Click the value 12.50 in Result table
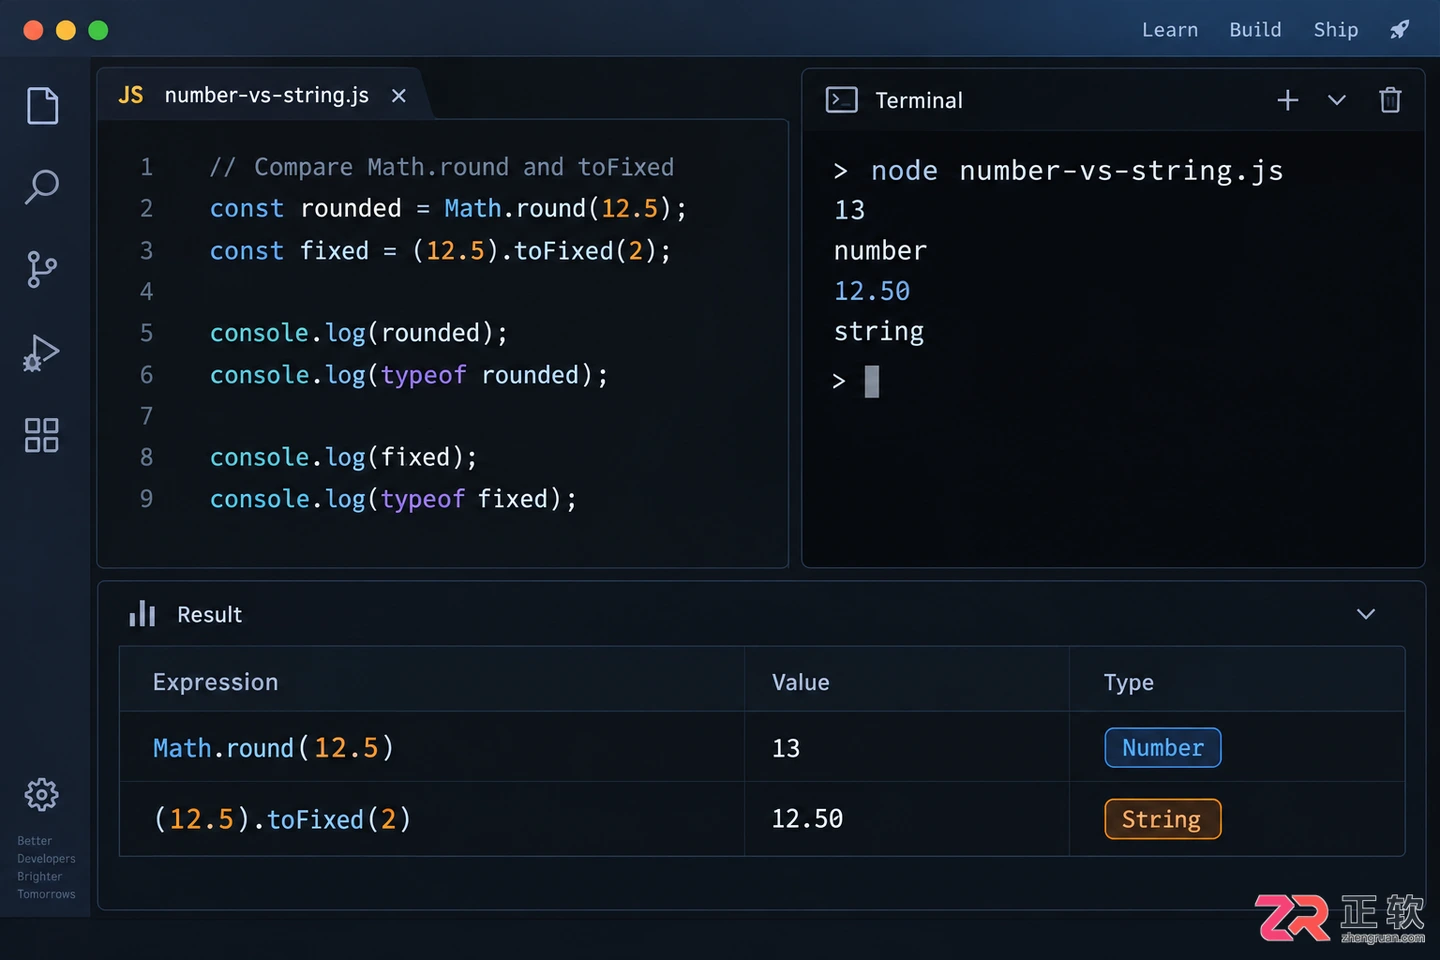The image size is (1440, 960). click(807, 819)
